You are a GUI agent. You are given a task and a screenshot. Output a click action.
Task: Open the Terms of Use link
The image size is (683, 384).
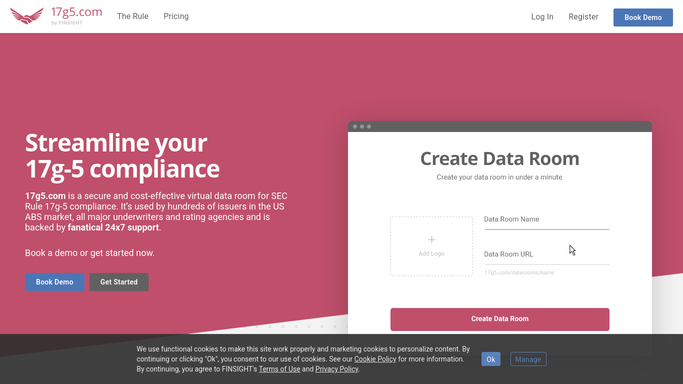point(279,369)
